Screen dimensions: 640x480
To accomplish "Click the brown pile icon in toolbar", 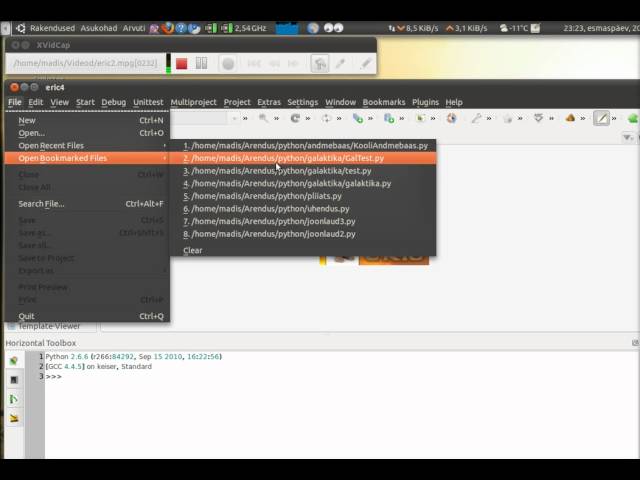I will point(570,118).
